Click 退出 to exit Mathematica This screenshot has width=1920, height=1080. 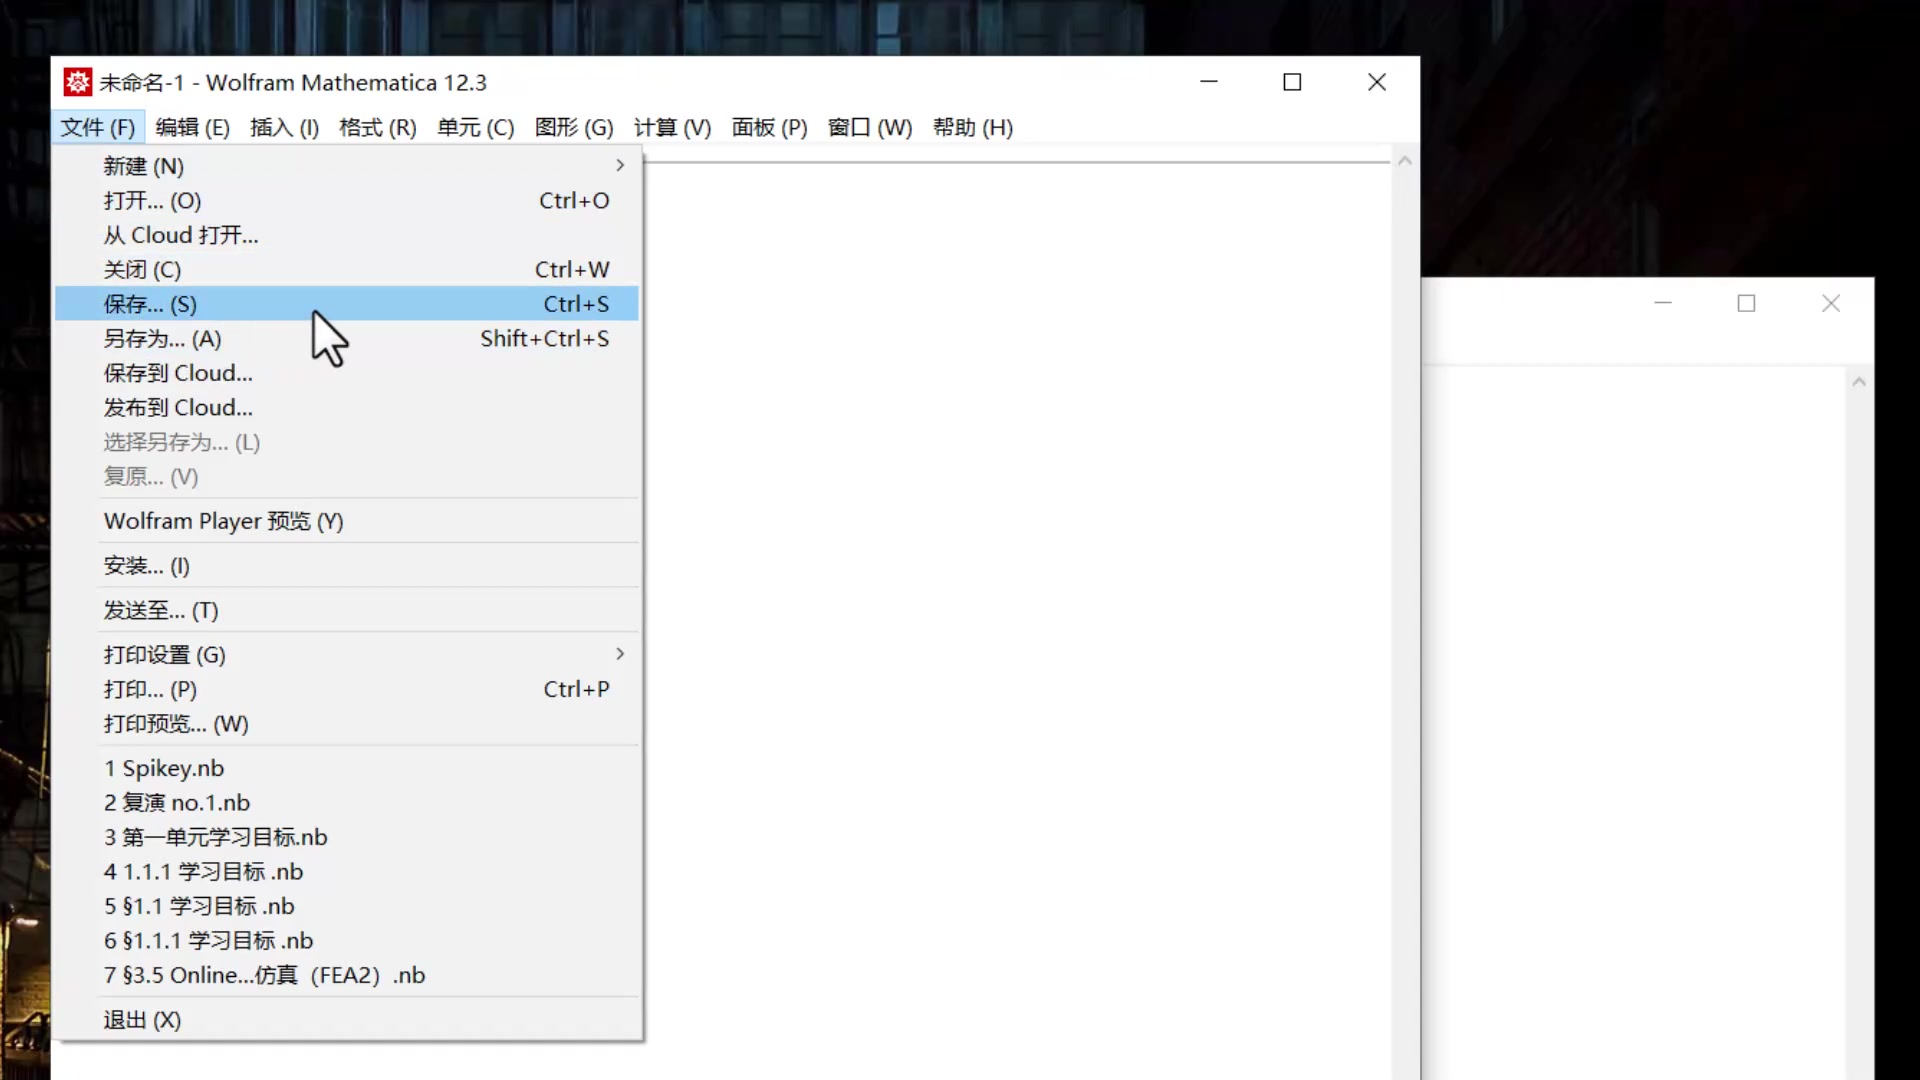coord(141,1019)
